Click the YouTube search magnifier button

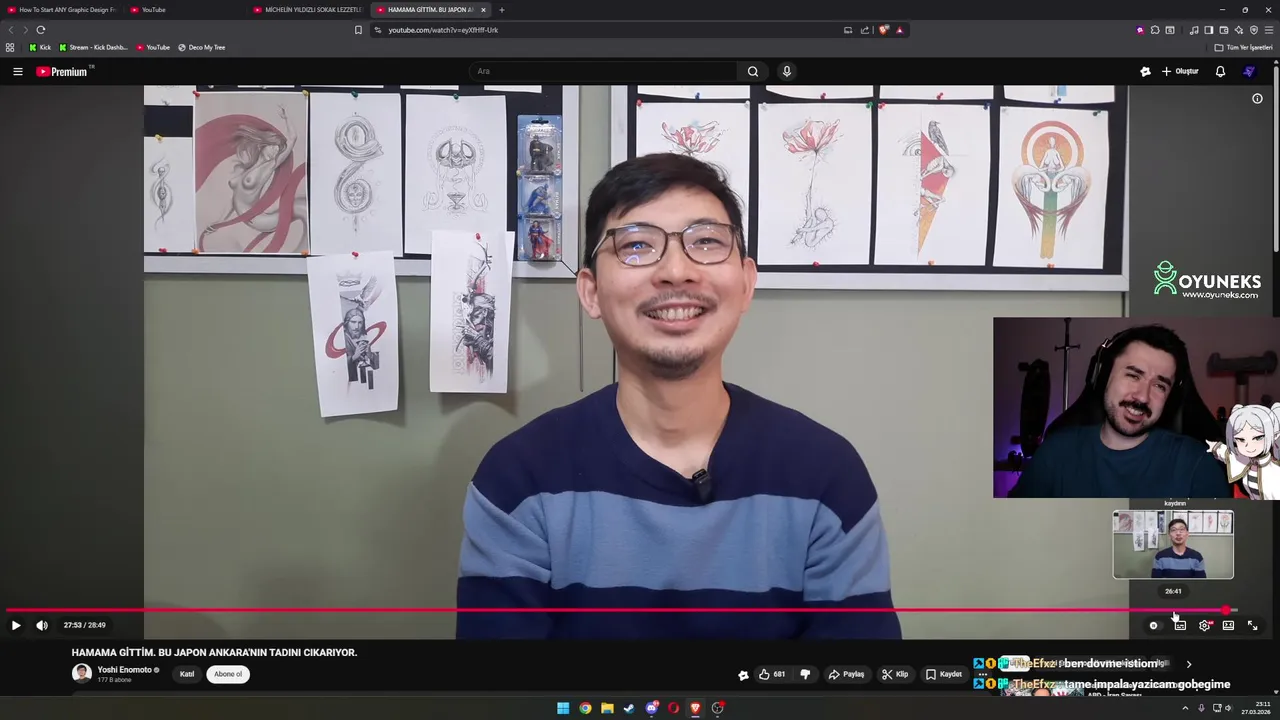[x=753, y=71]
